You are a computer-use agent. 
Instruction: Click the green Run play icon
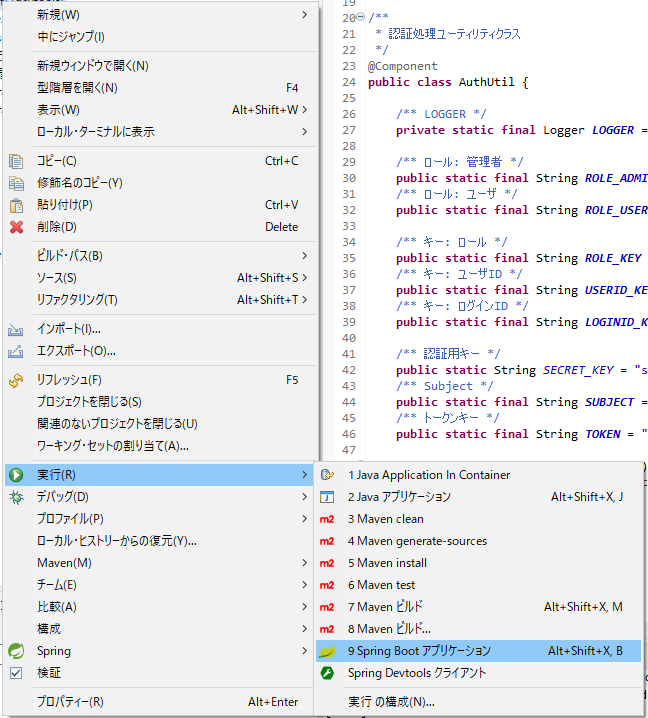tap(16, 475)
